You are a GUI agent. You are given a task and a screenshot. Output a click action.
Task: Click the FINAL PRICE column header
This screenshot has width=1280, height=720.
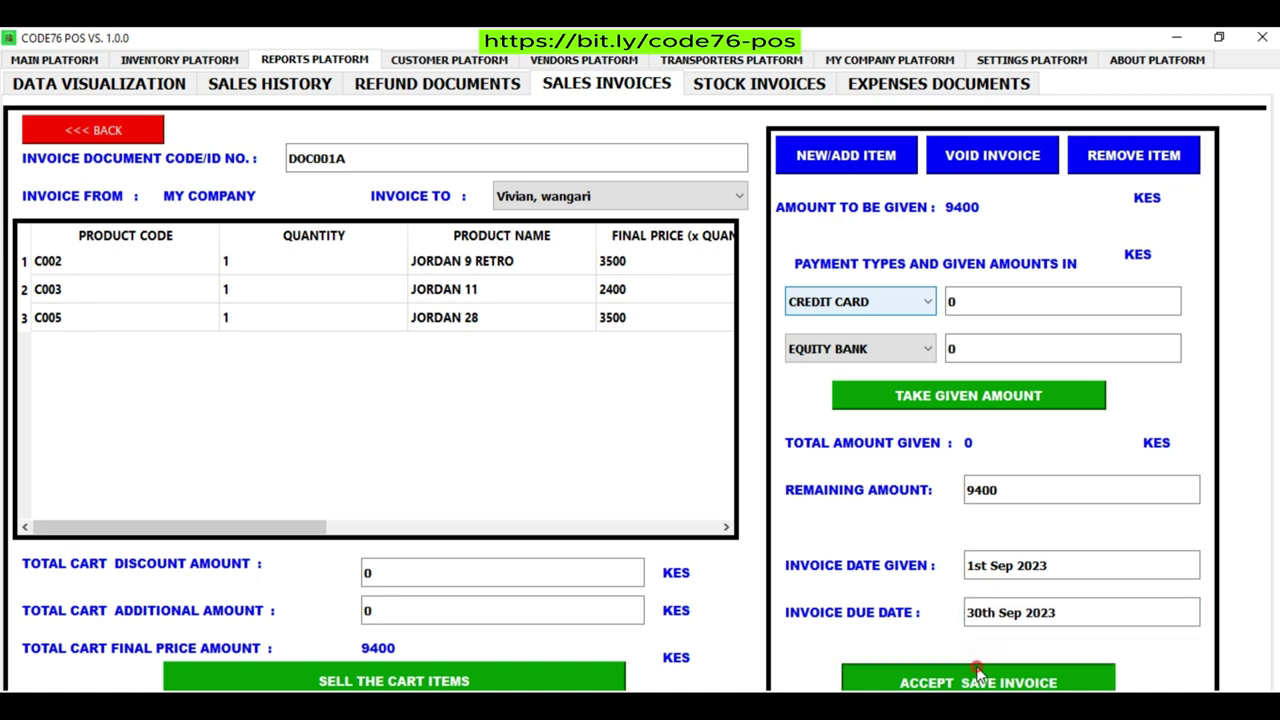coord(666,235)
